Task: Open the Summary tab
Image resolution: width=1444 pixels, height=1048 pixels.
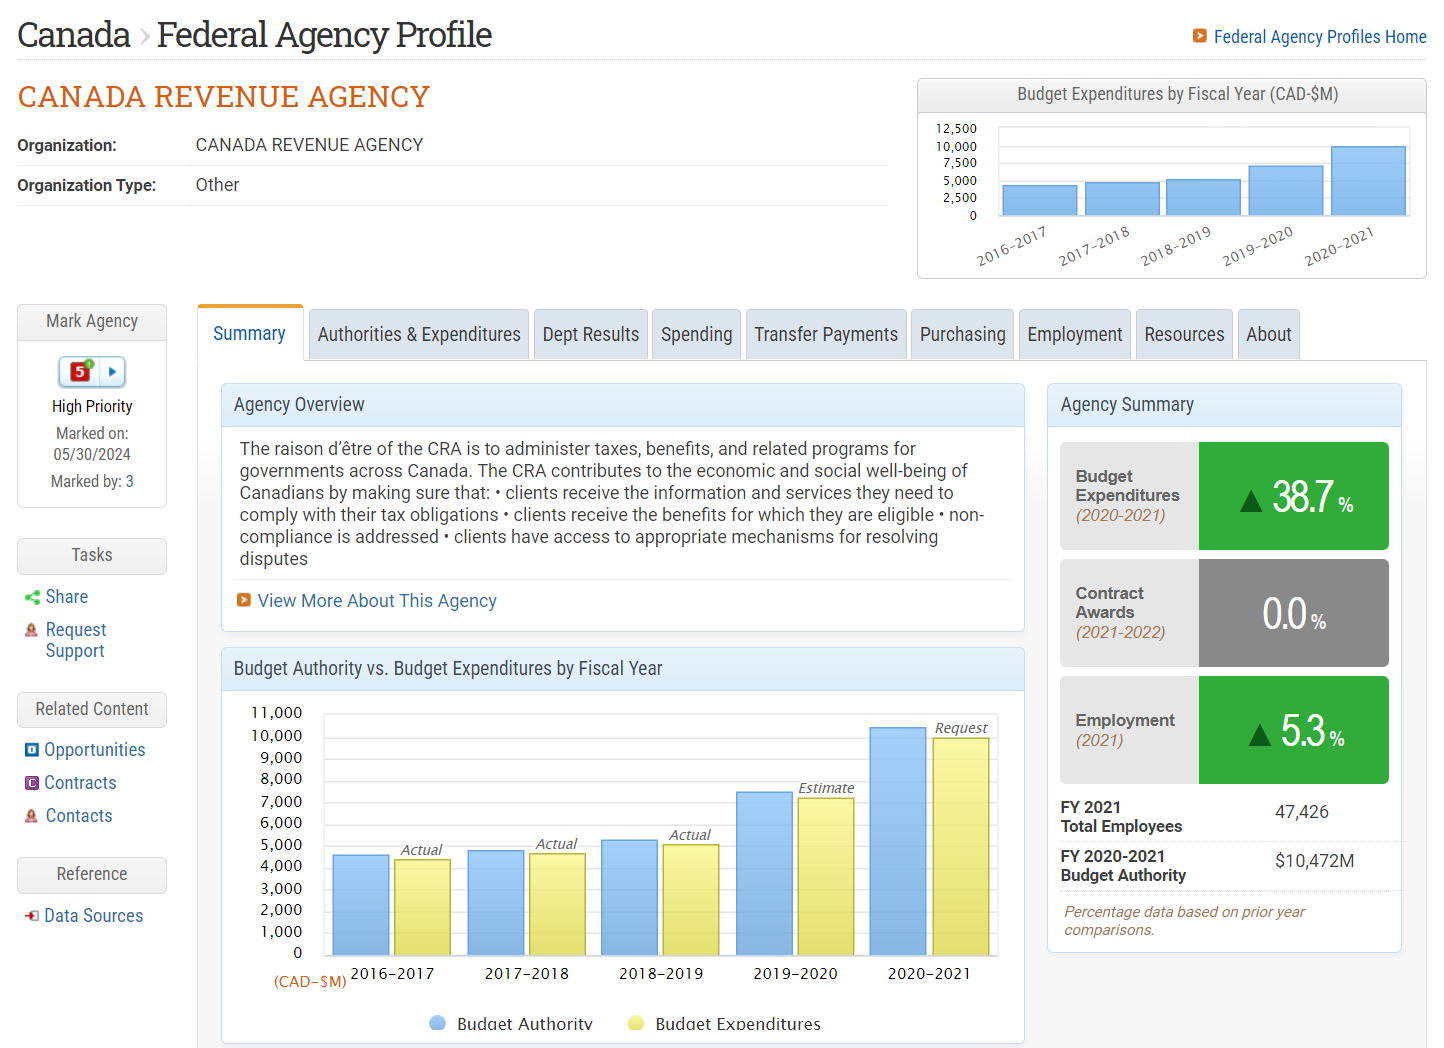Action: click(x=250, y=333)
